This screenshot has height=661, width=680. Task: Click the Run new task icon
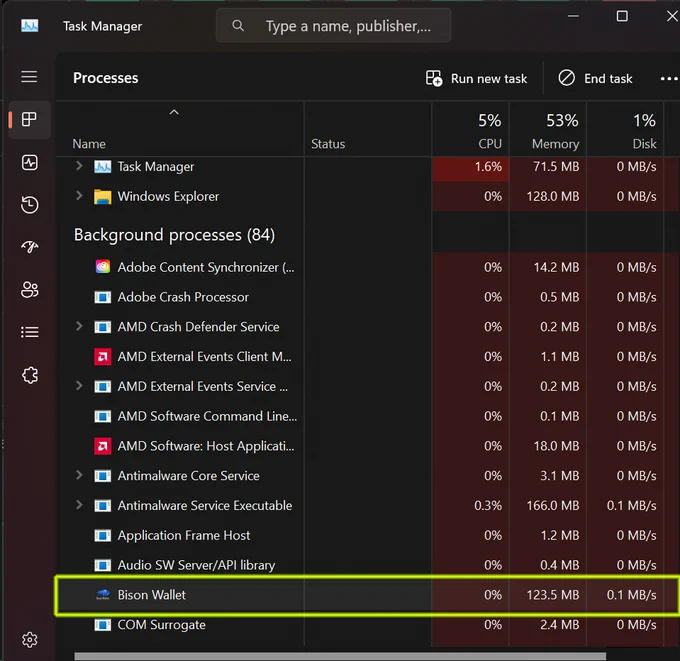(x=434, y=79)
